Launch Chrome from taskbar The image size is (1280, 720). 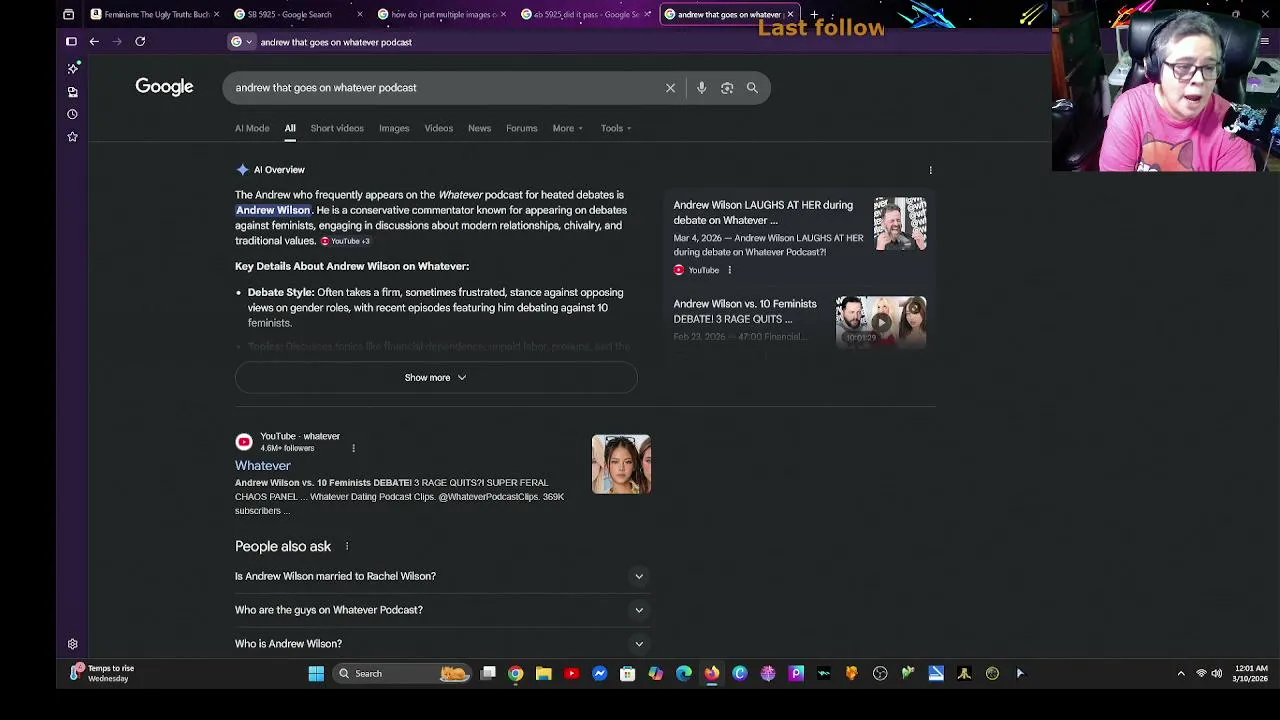pos(515,673)
